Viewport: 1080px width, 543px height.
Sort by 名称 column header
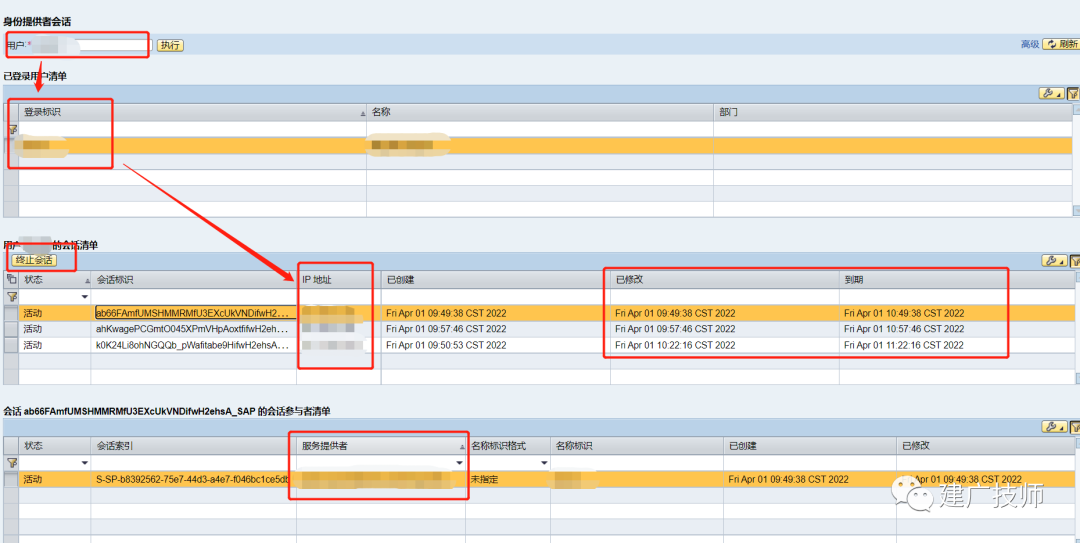(539, 112)
